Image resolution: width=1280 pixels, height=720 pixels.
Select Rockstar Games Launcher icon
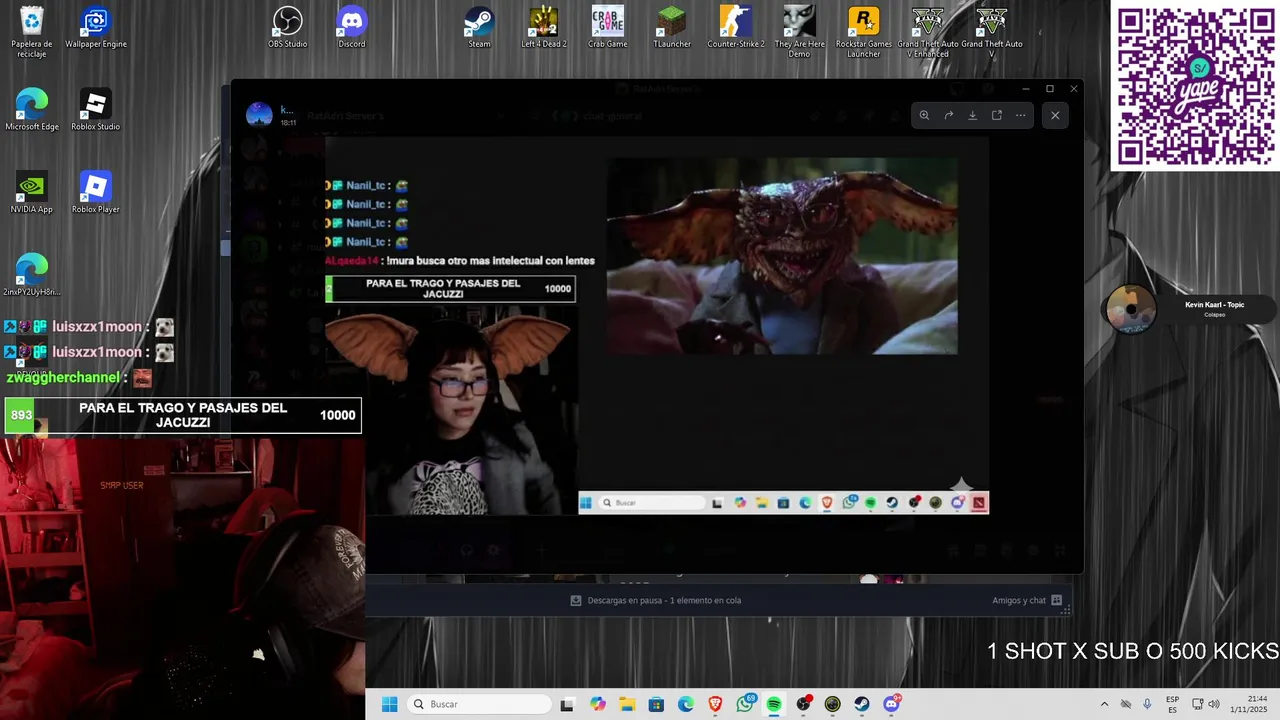tap(864, 32)
